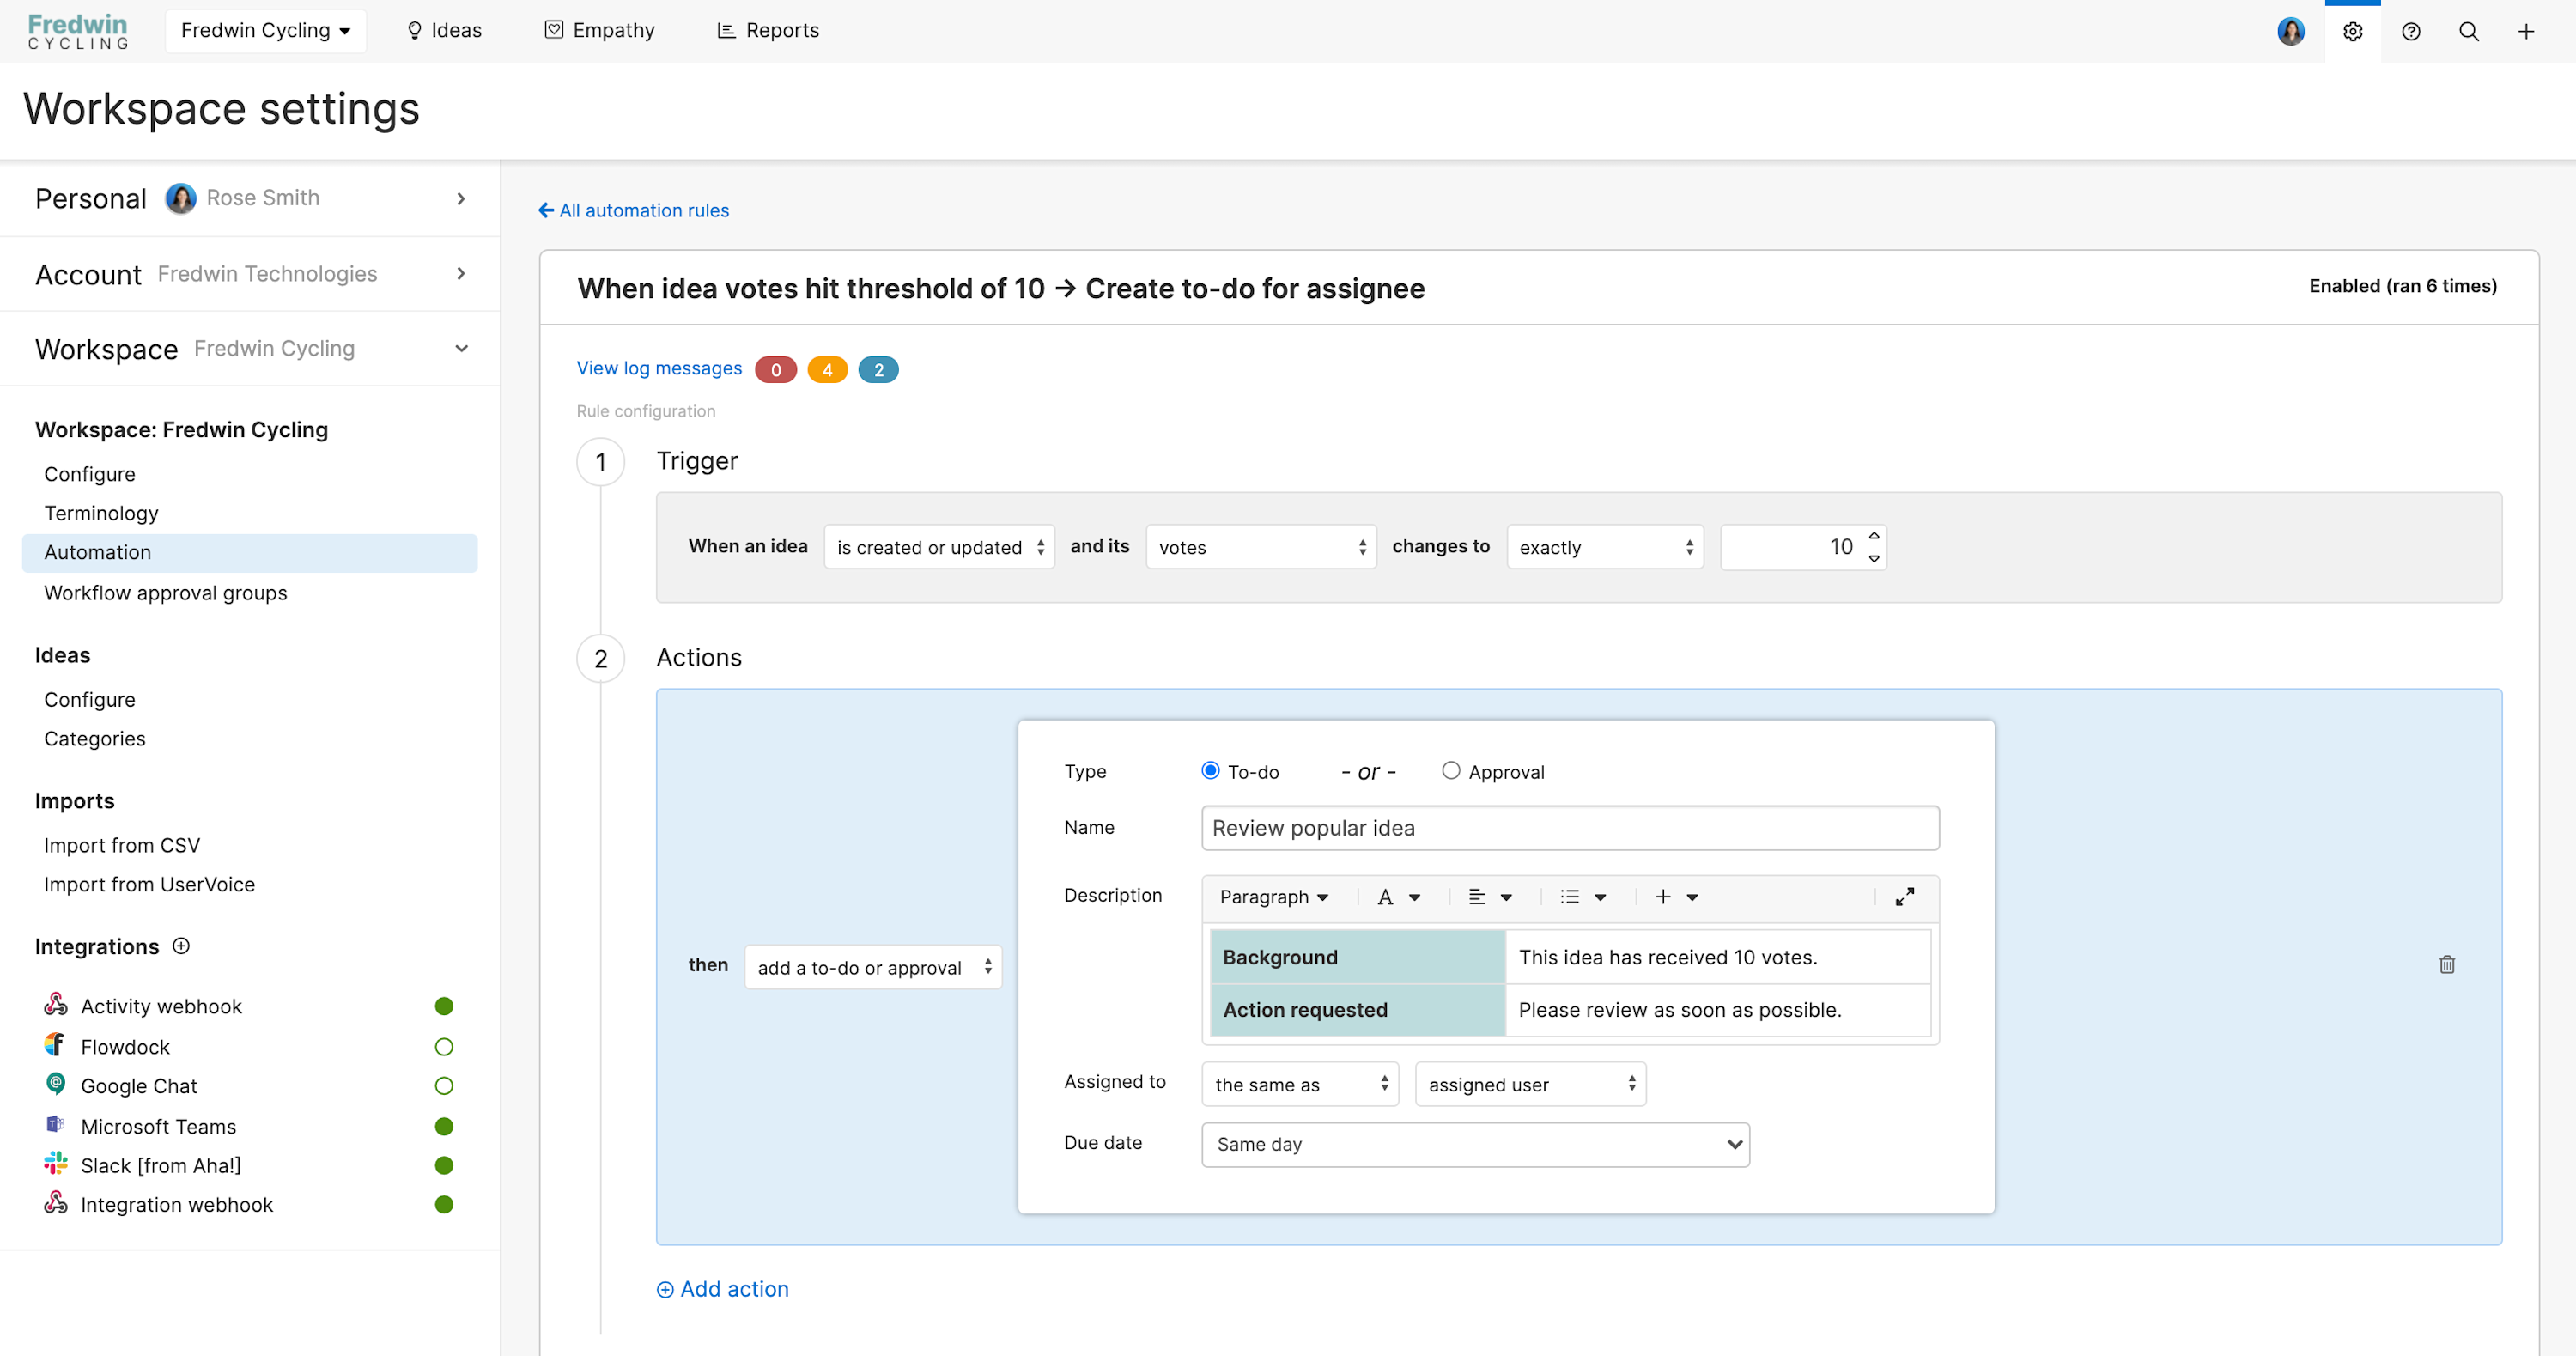Open the Due date dropdown showing Same day
The image size is (2576, 1356).
click(x=1474, y=1144)
